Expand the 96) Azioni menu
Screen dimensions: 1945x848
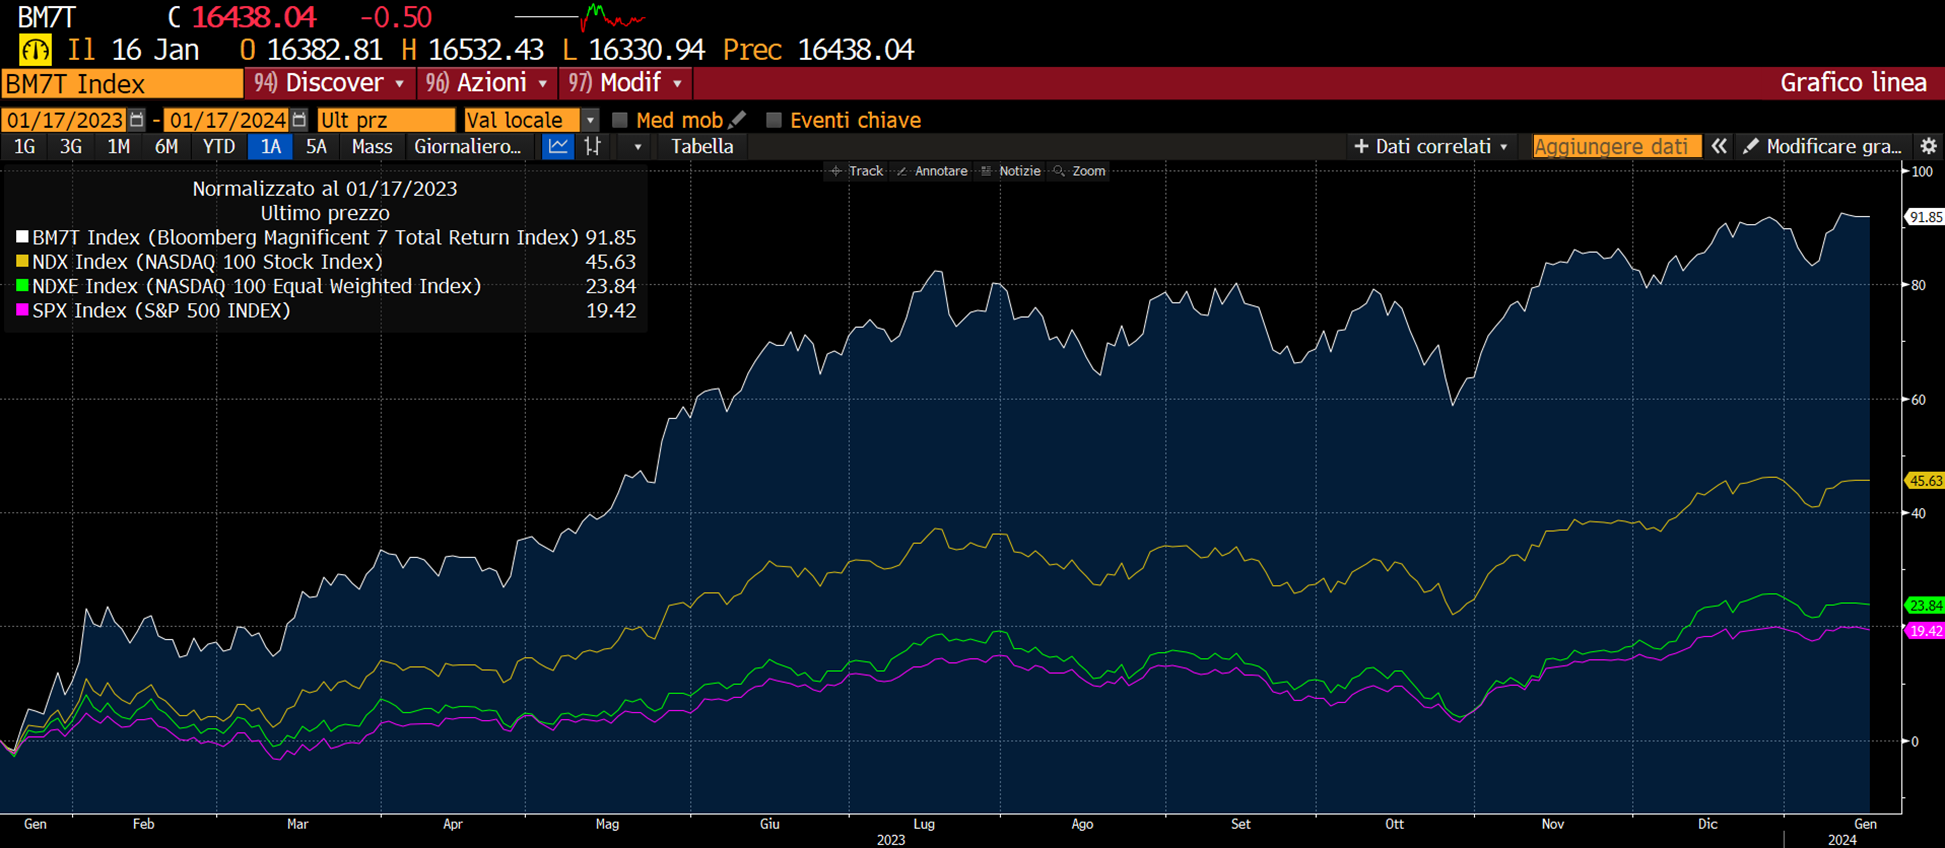[x=487, y=83]
